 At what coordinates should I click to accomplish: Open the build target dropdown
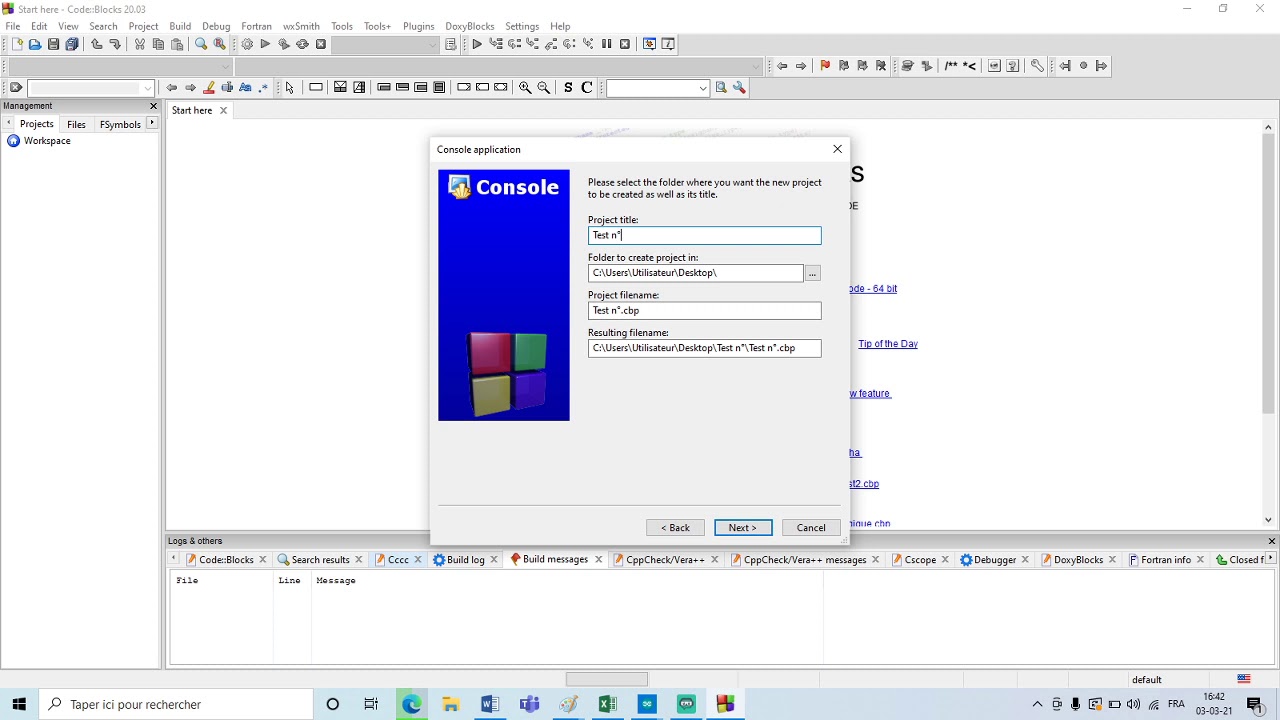pos(433,44)
